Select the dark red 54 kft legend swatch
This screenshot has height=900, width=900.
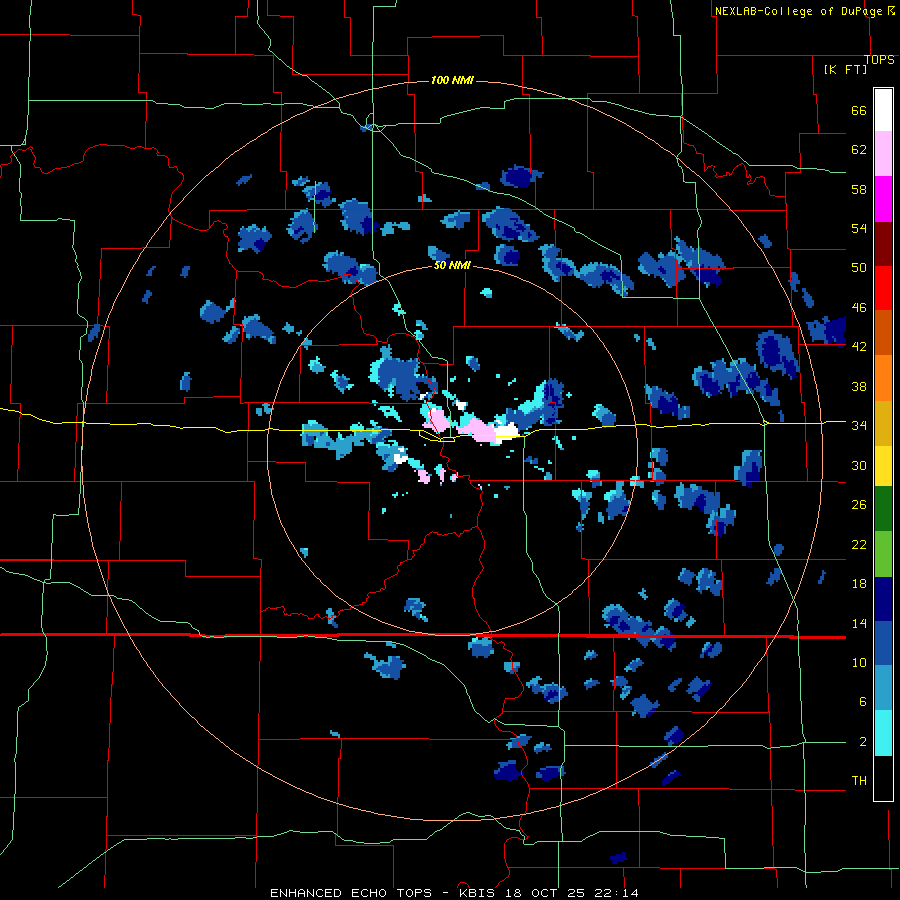883,244
